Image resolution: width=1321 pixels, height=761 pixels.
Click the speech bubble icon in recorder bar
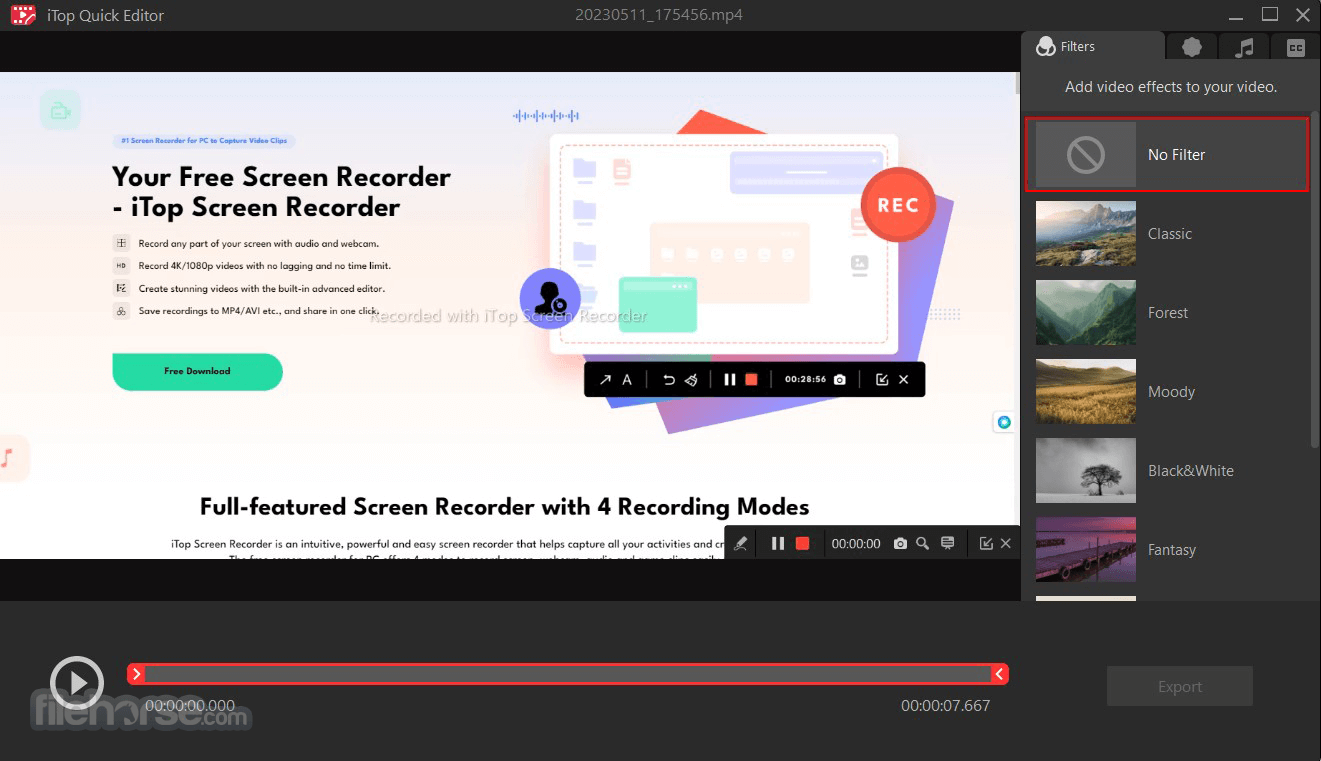pyautogui.click(x=947, y=543)
